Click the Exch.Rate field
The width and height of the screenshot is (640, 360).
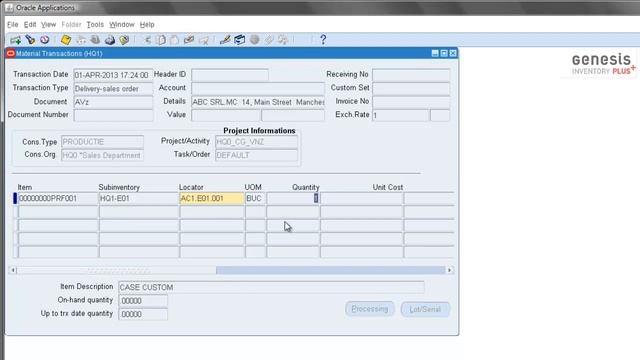pos(400,116)
